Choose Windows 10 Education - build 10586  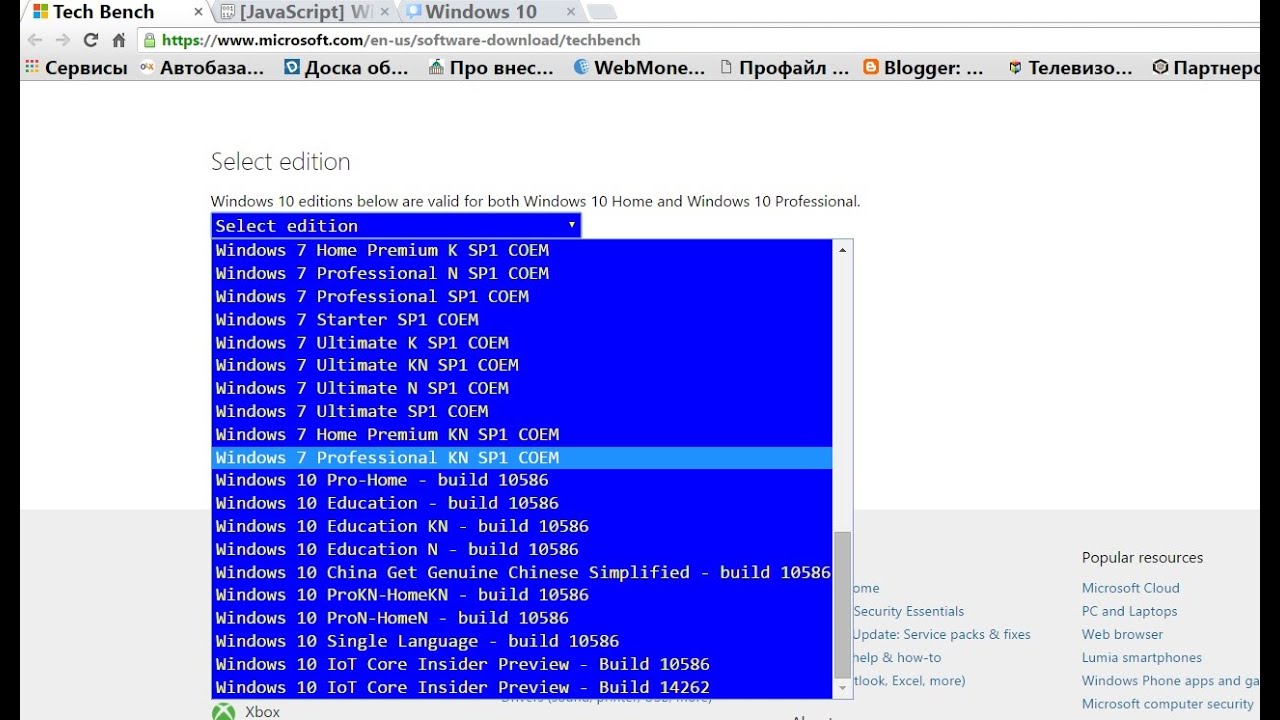522,503
